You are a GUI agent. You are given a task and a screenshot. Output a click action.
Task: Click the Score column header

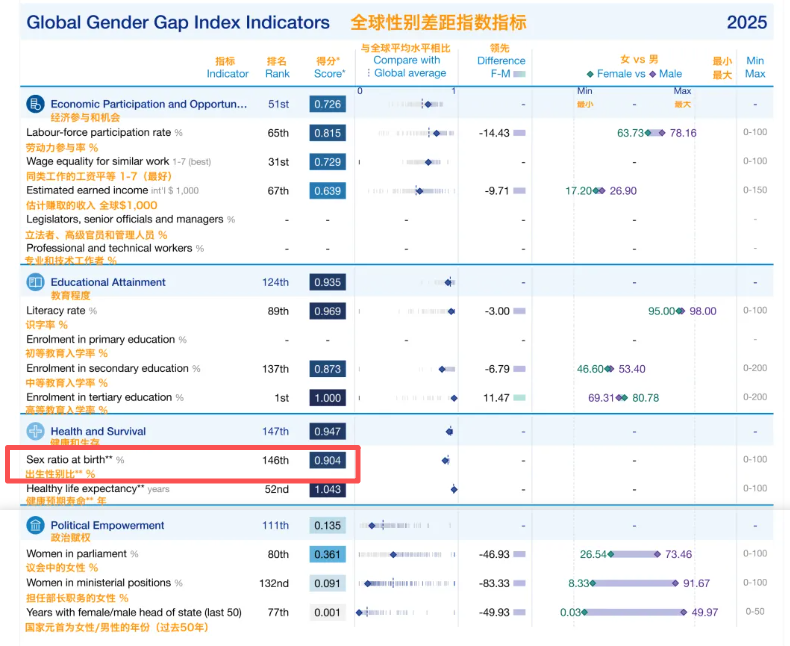coord(330,74)
